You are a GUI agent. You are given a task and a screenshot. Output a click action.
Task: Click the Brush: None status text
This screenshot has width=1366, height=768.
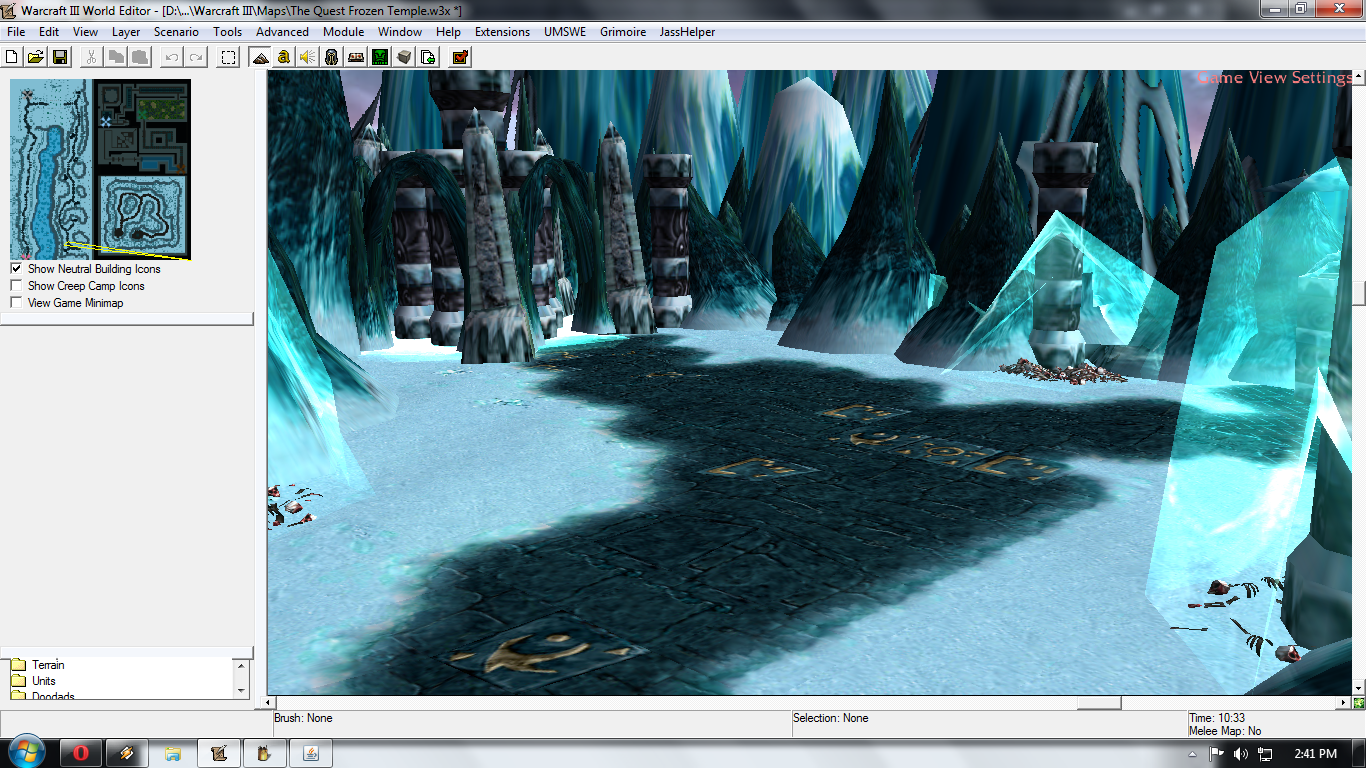[303, 718]
